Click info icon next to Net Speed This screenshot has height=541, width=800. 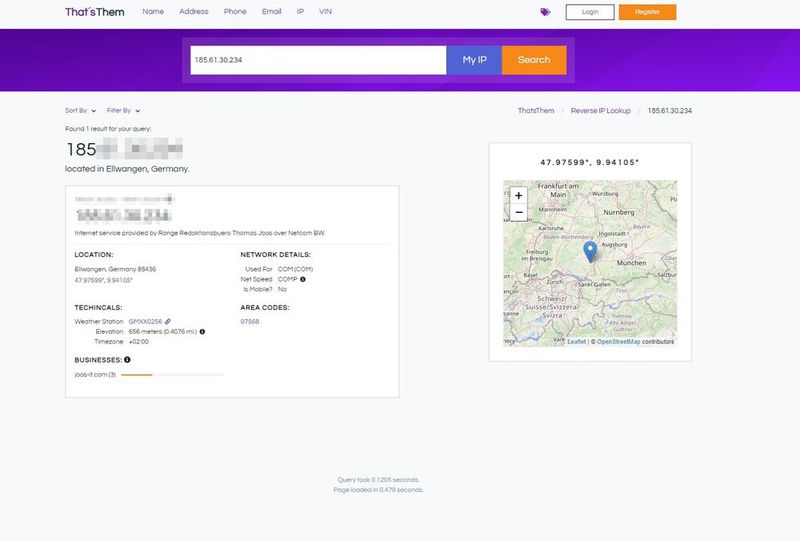click(x=303, y=279)
